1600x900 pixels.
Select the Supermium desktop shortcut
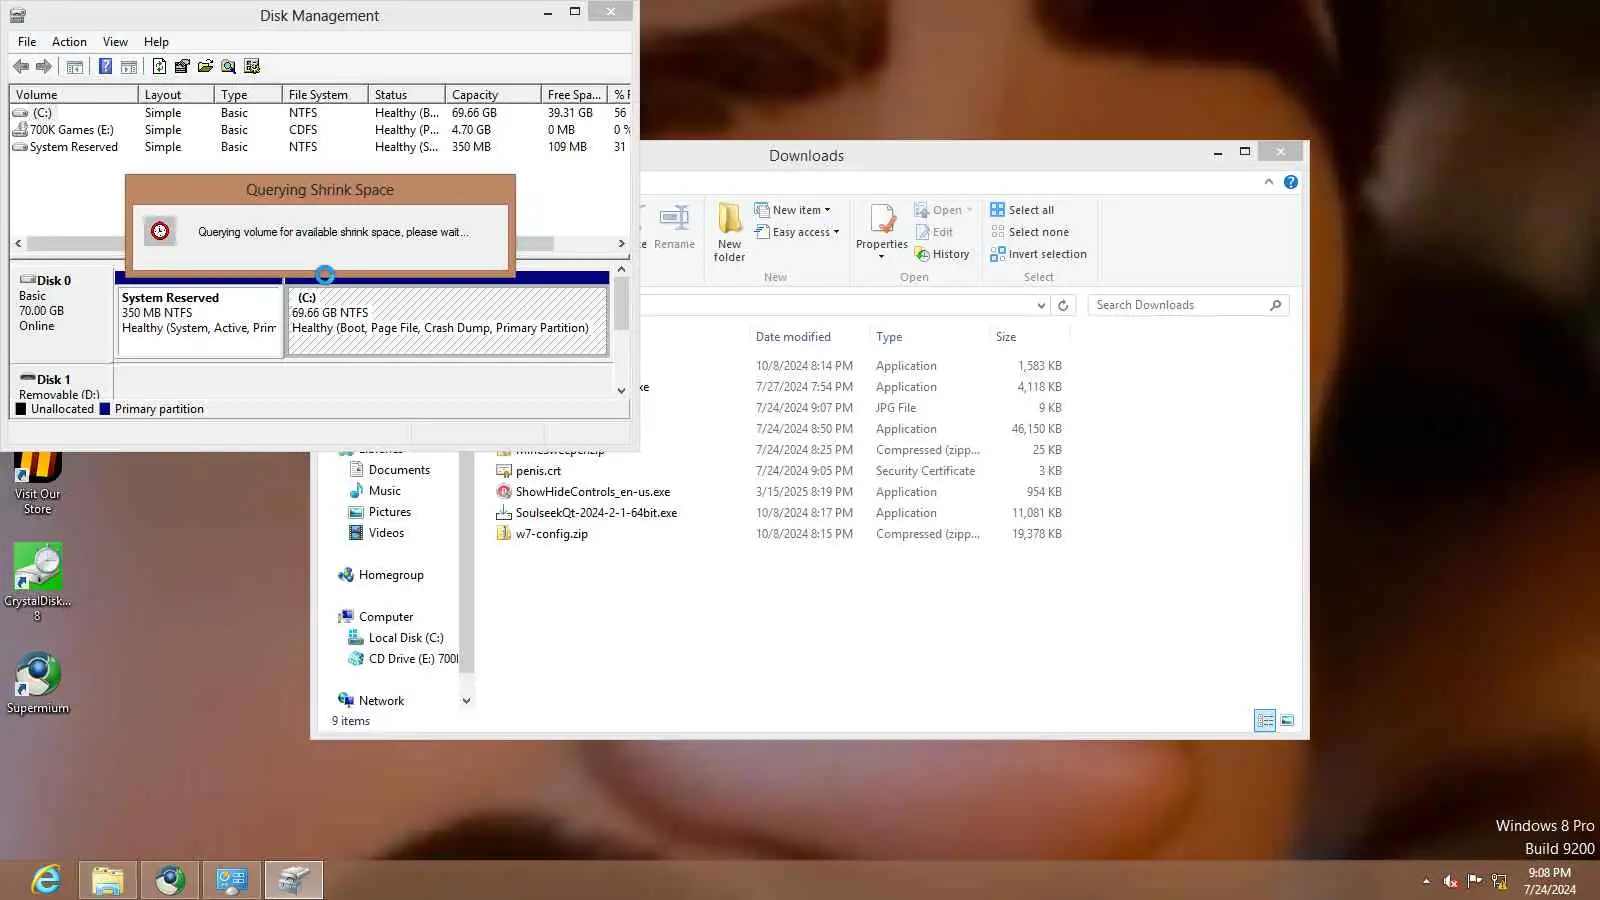click(x=38, y=684)
